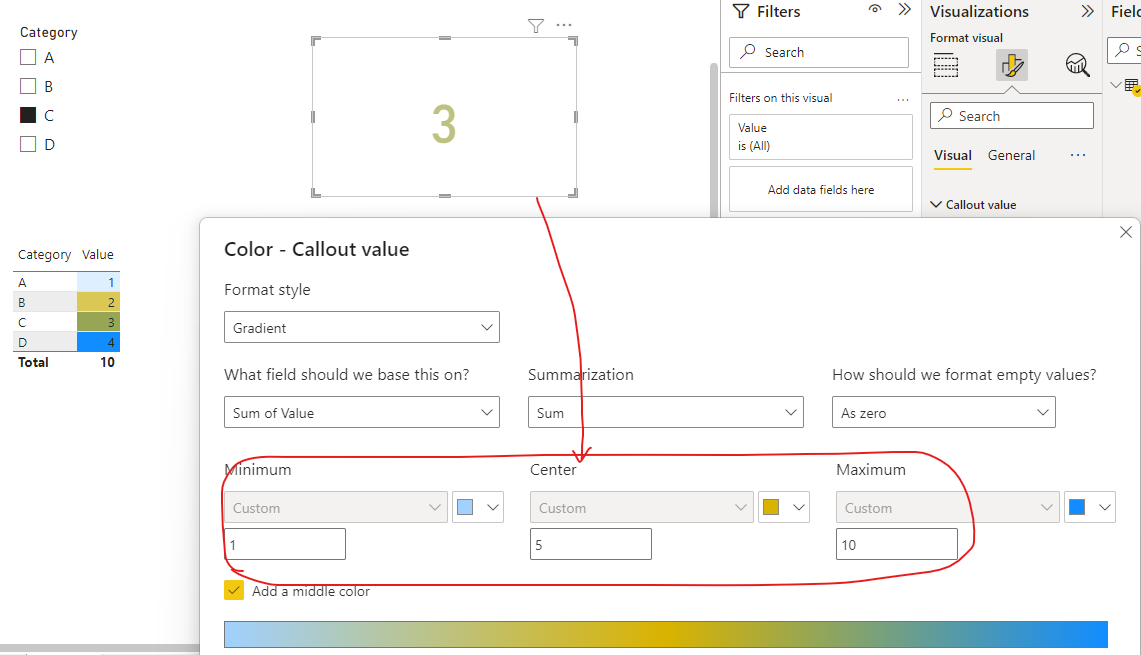This screenshot has width=1141, height=655.
Task: Select table cell with value 4
Action: [x=98, y=342]
